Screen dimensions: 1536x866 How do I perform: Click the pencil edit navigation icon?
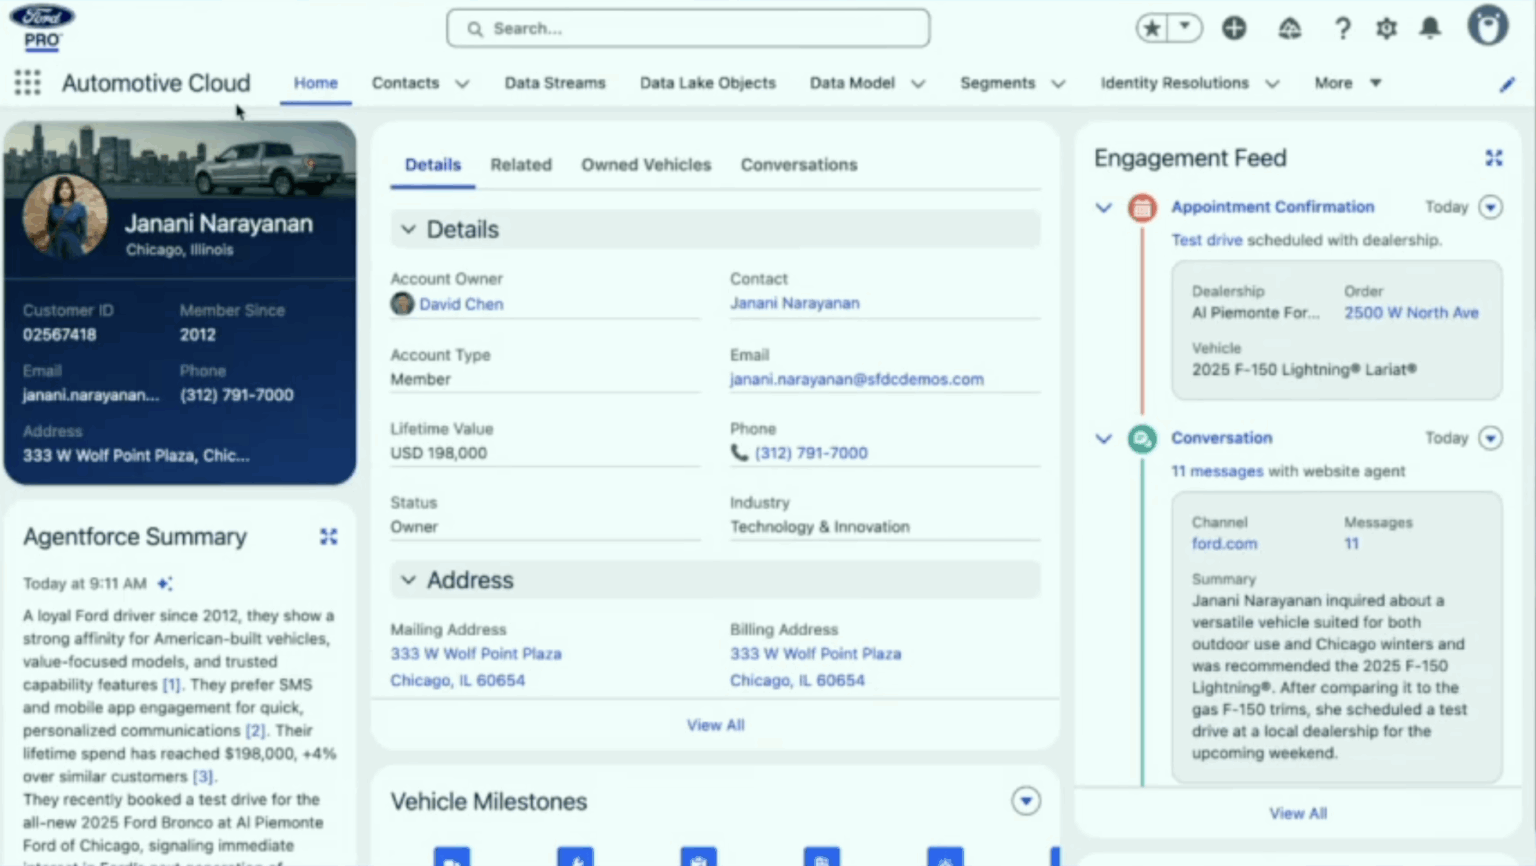pos(1507,85)
